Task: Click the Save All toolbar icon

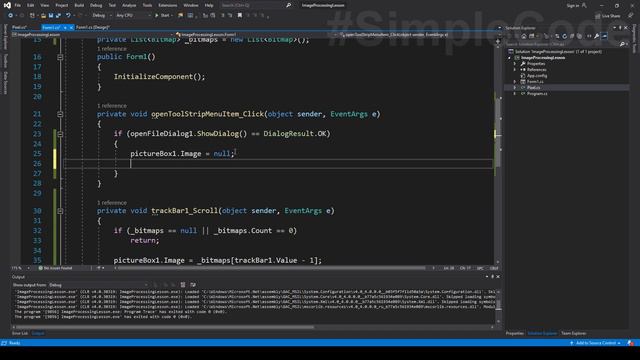Action: [x=58, y=15]
